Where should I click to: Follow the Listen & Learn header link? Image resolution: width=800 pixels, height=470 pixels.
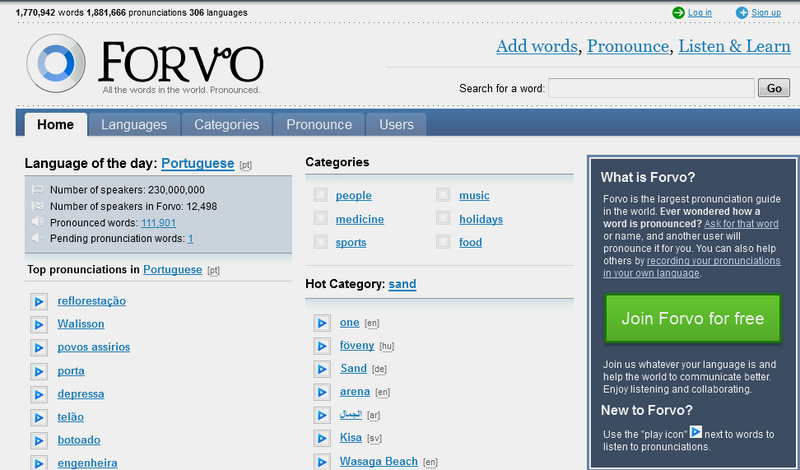(x=734, y=46)
